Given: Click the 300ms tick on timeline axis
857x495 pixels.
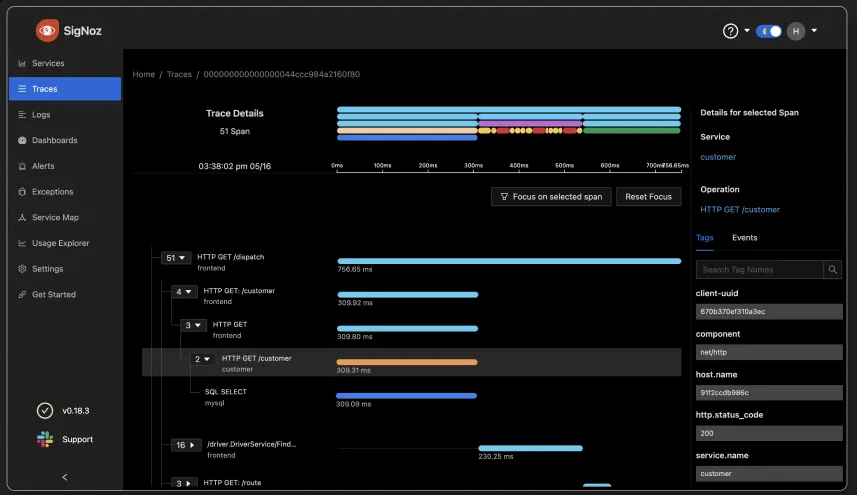Looking at the screenshot, I should coord(473,166).
